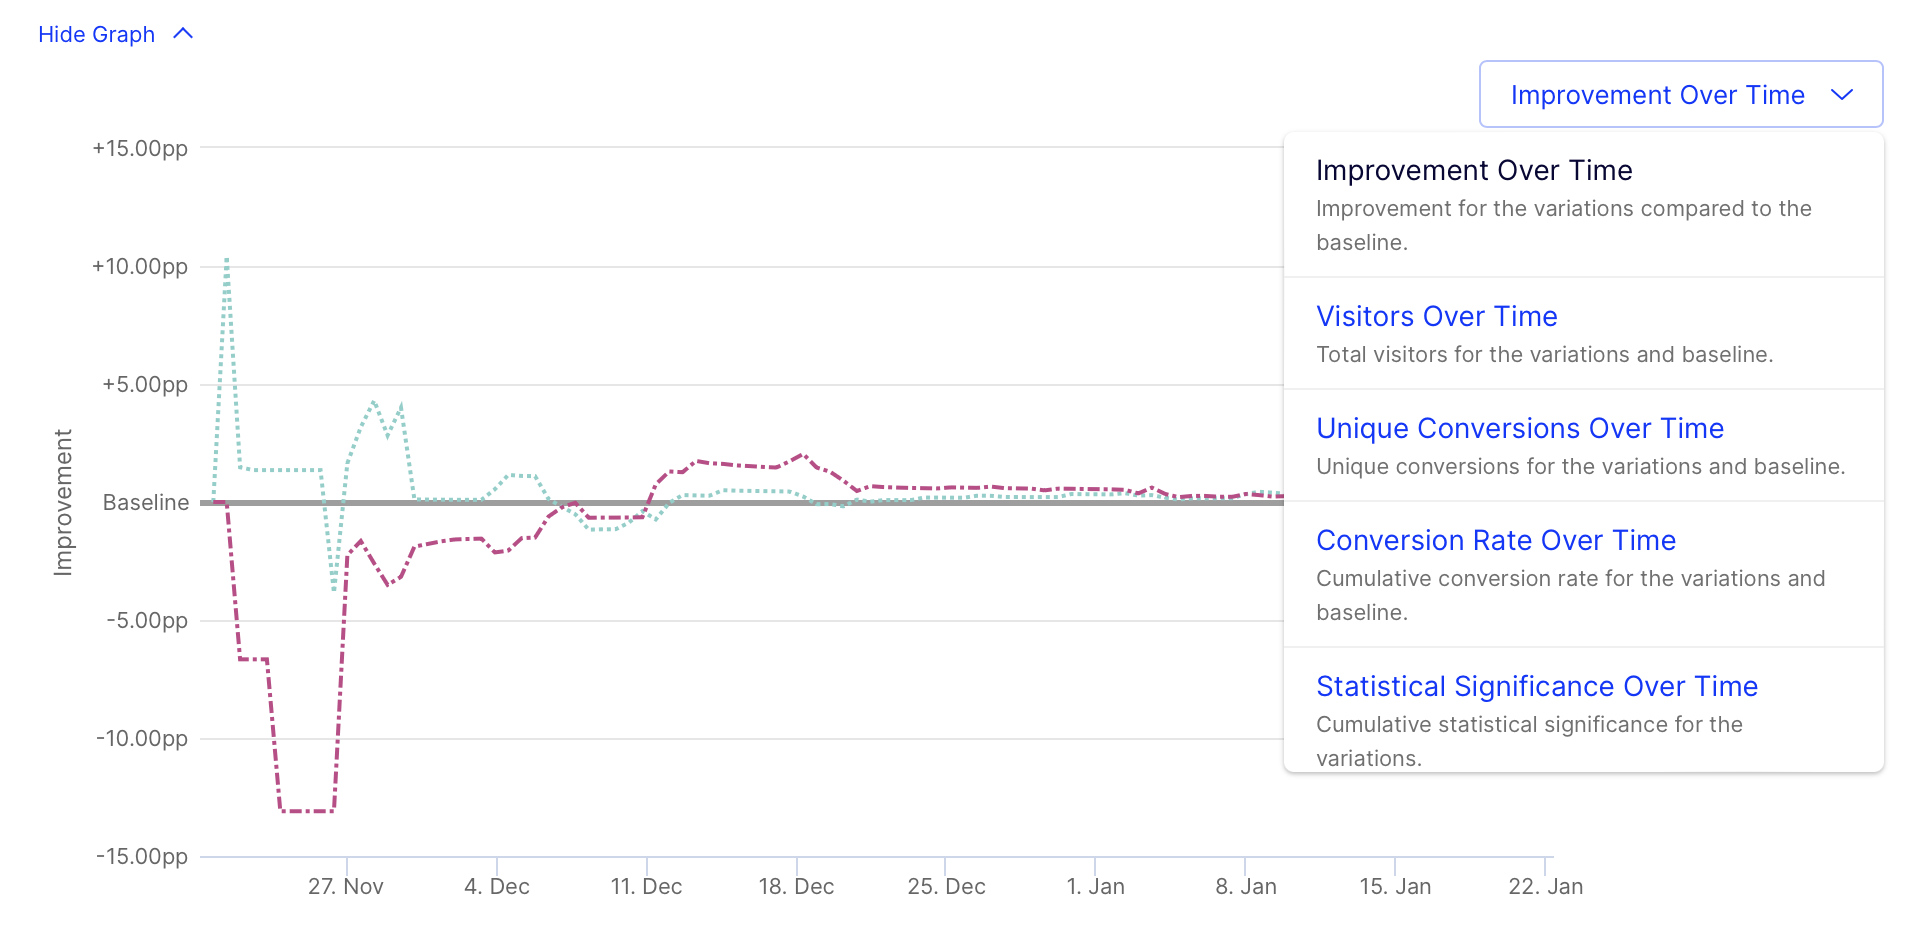
Task: Click the -15.00pp axis label
Action: click(x=142, y=856)
